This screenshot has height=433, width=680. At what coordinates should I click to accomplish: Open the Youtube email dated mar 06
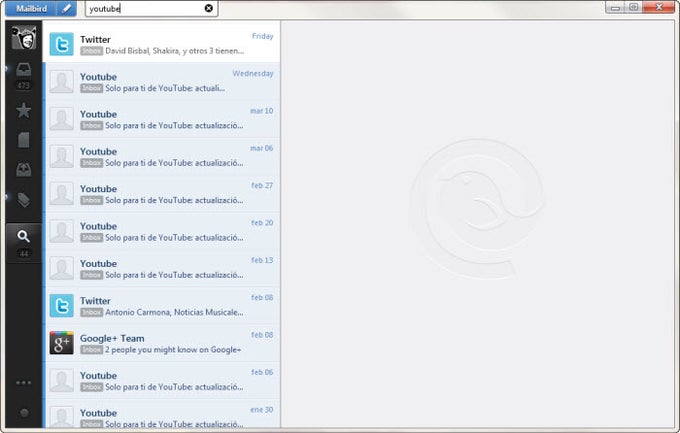click(x=162, y=156)
